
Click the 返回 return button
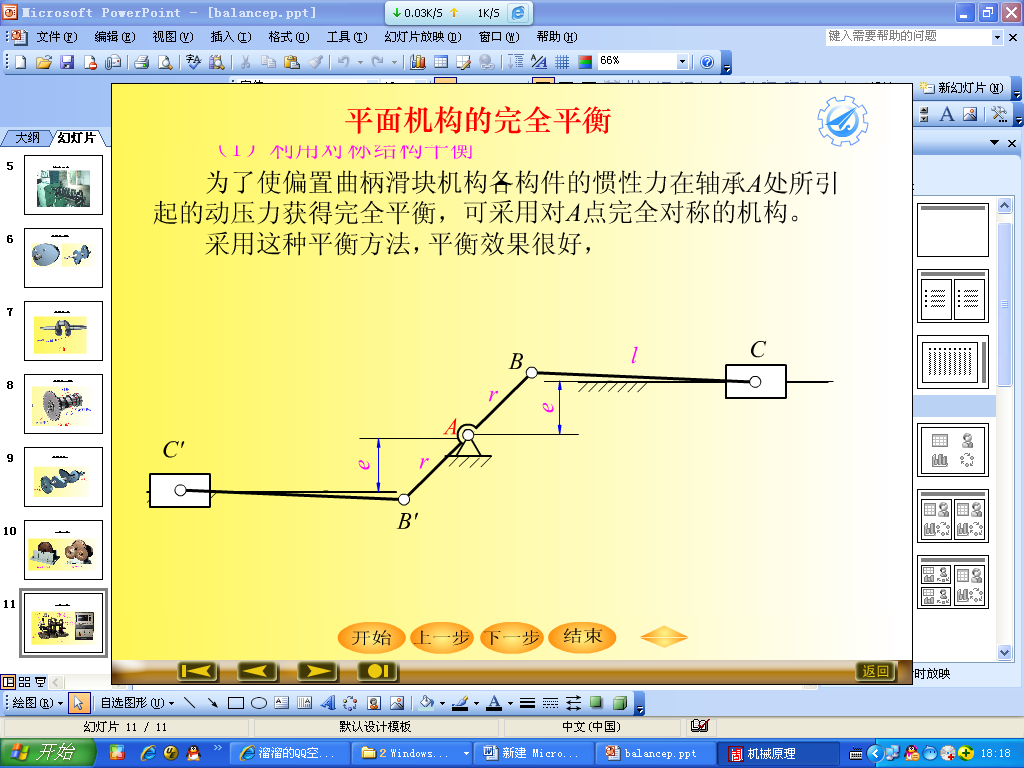(876, 671)
